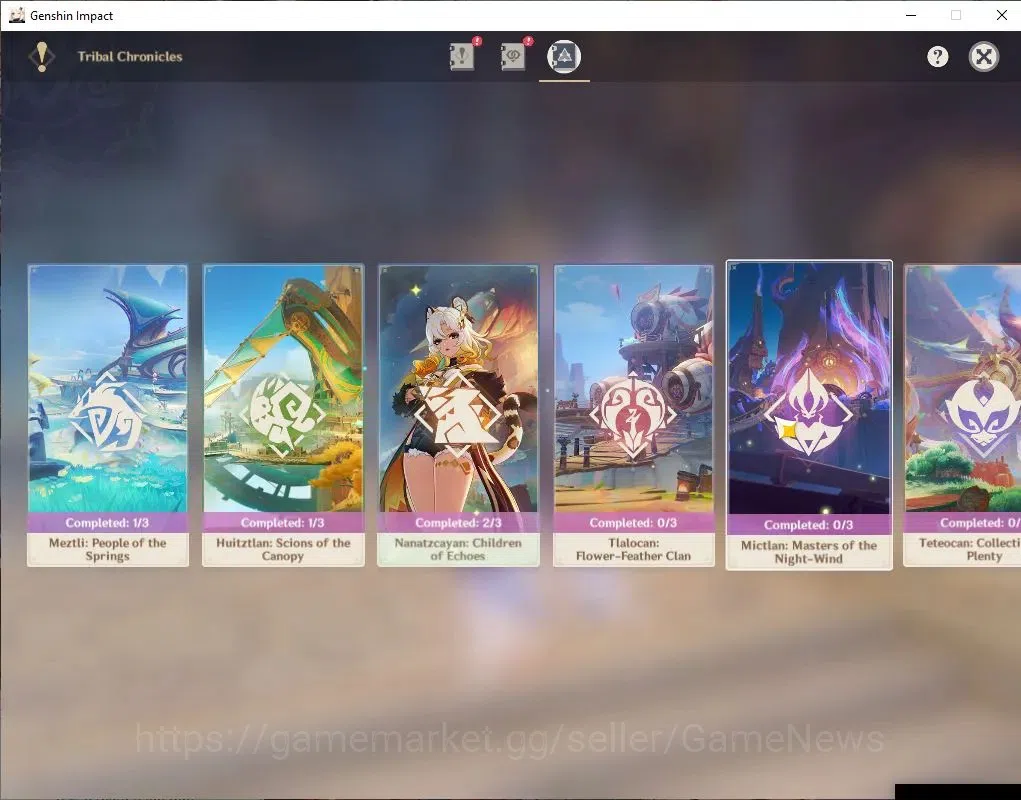Open the Meztli: People of the Springs card
The image size is (1021, 800).
click(107, 415)
